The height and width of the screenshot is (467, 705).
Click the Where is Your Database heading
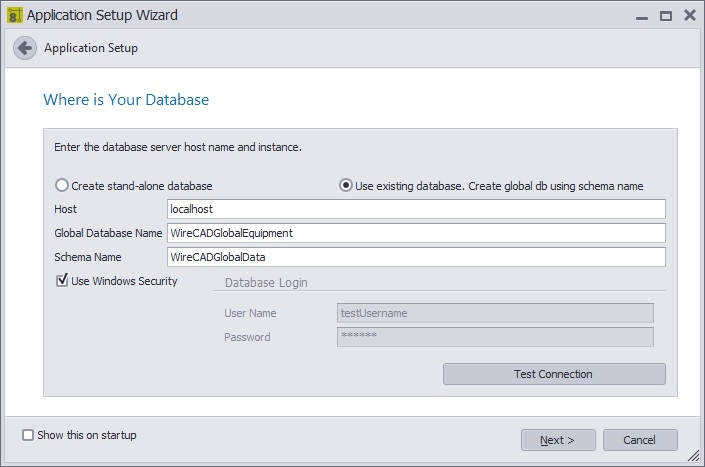click(126, 100)
